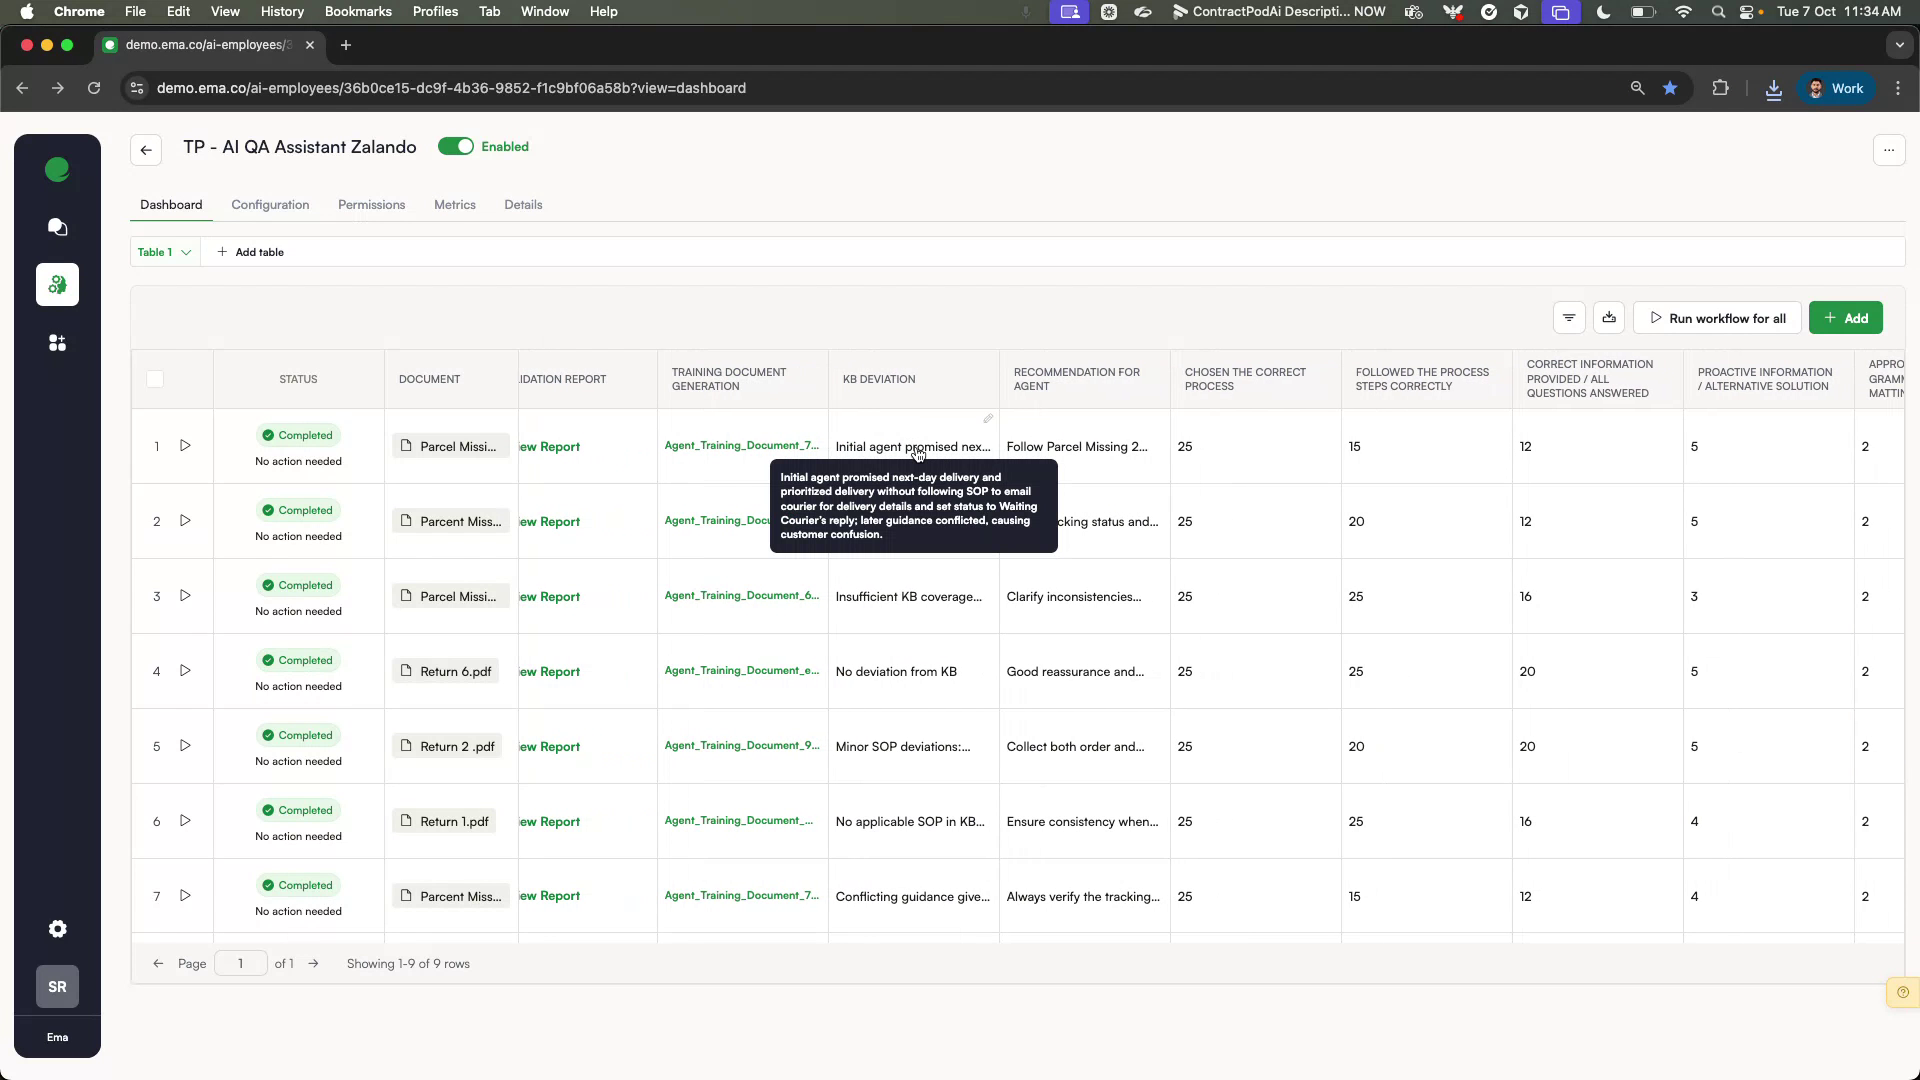The width and height of the screenshot is (1920, 1080).
Task: Disable the Enabled toggle
Action: click(457, 146)
